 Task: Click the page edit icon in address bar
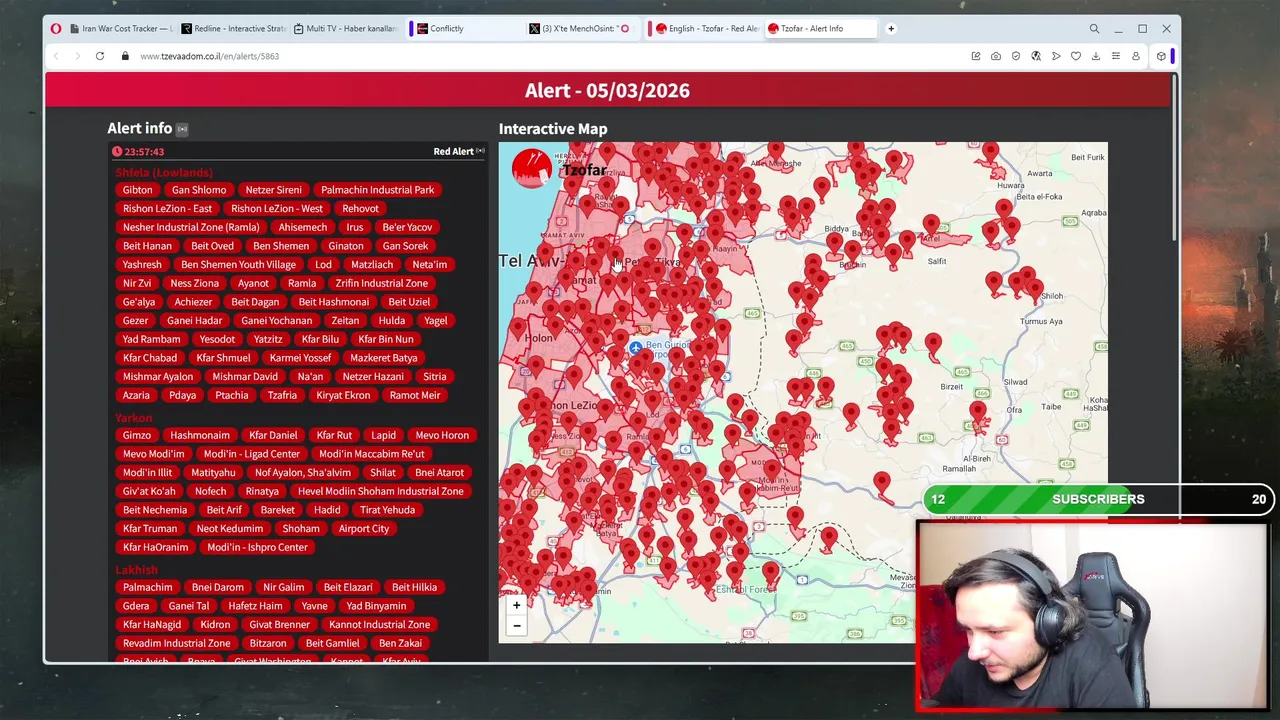(x=976, y=56)
